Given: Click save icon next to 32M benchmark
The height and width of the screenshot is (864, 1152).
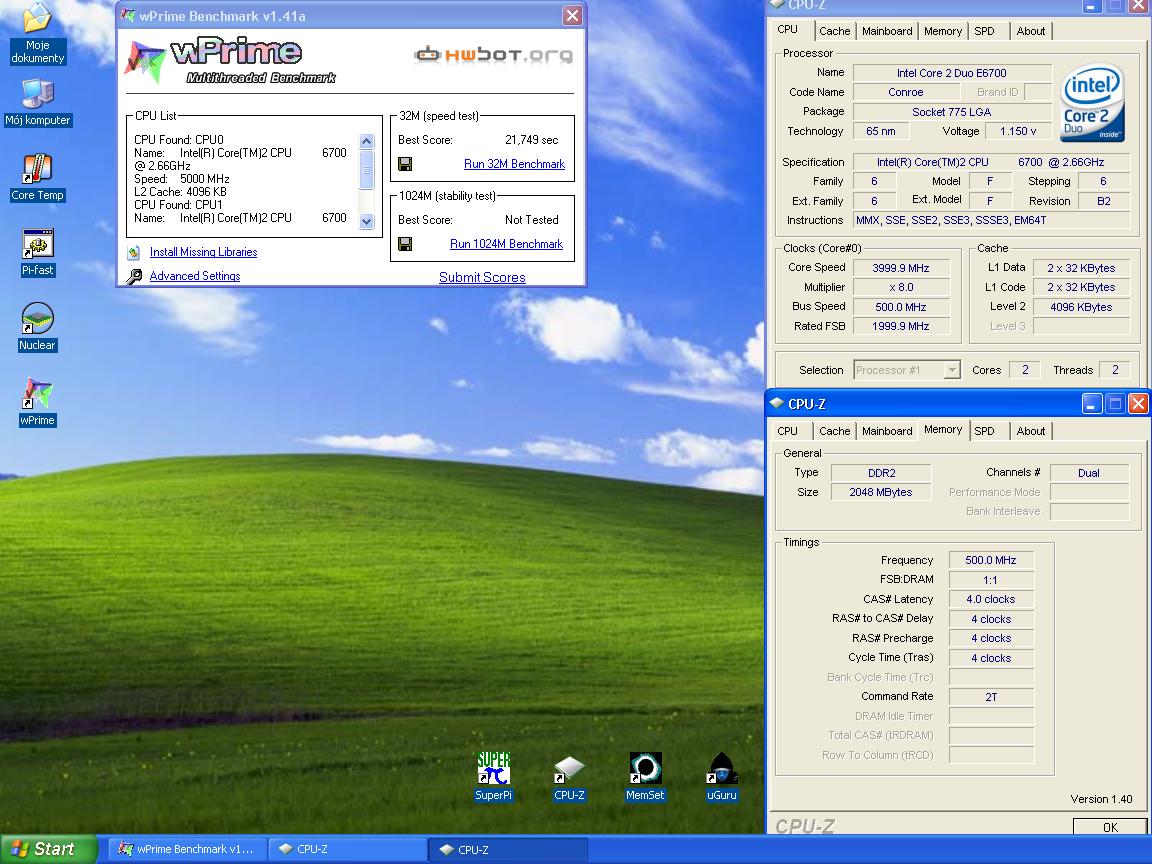Looking at the screenshot, I should tap(405, 164).
